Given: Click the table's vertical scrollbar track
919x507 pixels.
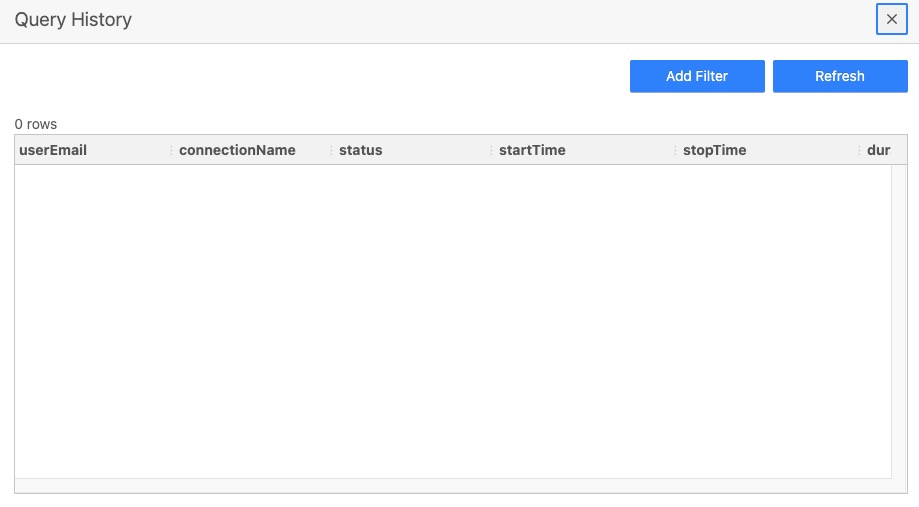Looking at the screenshot, I should [x=898, y=320].
